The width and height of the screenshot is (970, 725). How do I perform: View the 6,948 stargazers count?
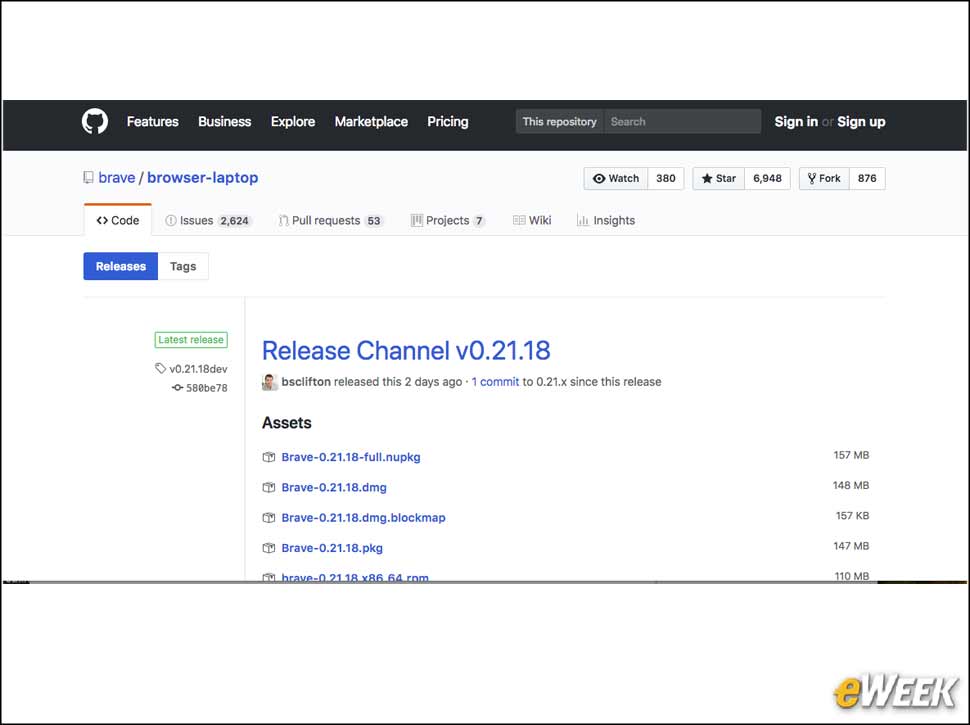[x=767, y=178]
